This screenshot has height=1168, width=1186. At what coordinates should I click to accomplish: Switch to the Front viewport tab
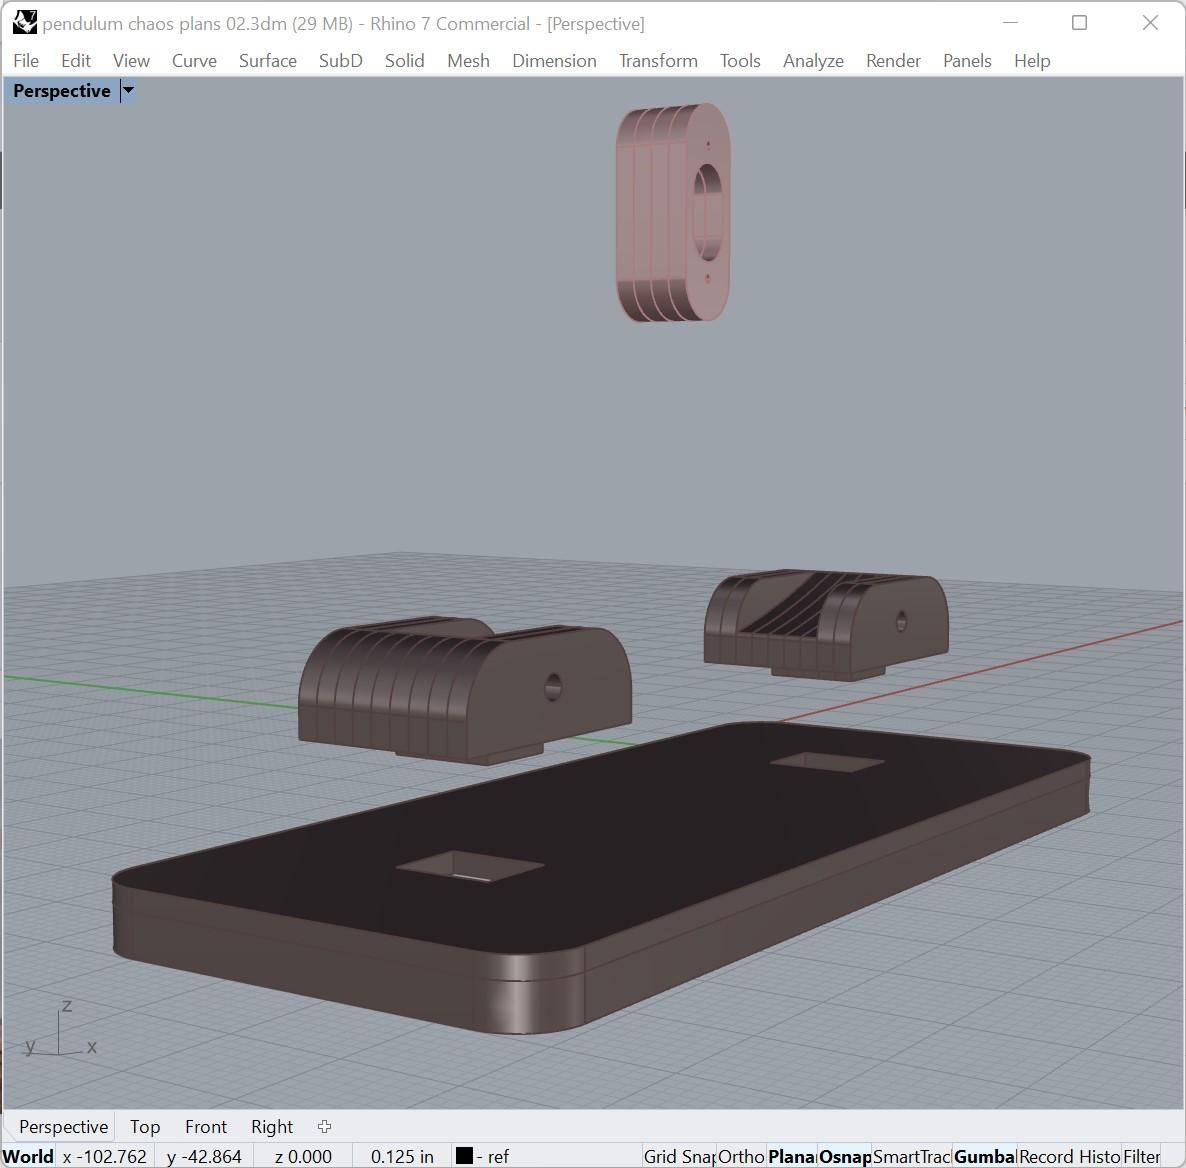(x=205, y=1127)
